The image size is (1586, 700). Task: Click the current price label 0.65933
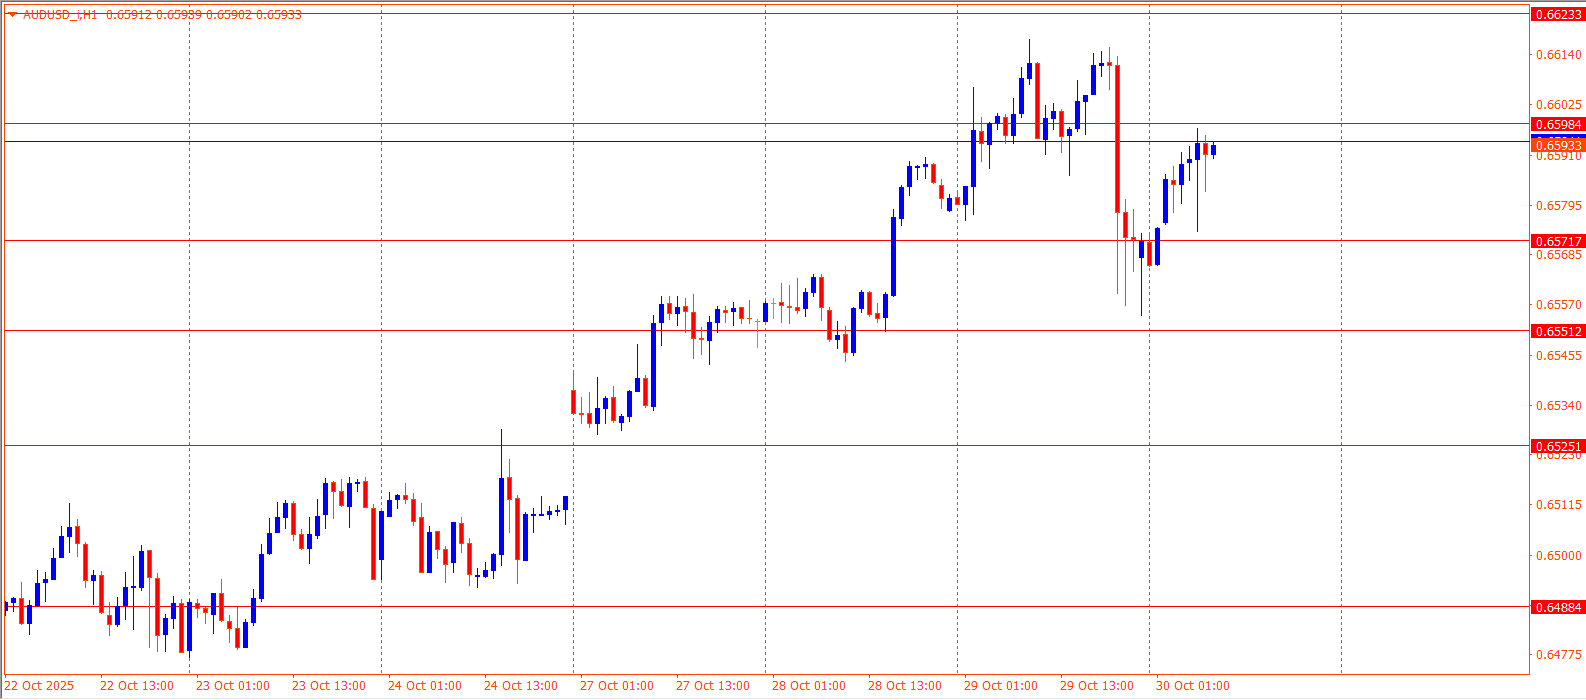pyautogui.click(x=1558, y=145)
